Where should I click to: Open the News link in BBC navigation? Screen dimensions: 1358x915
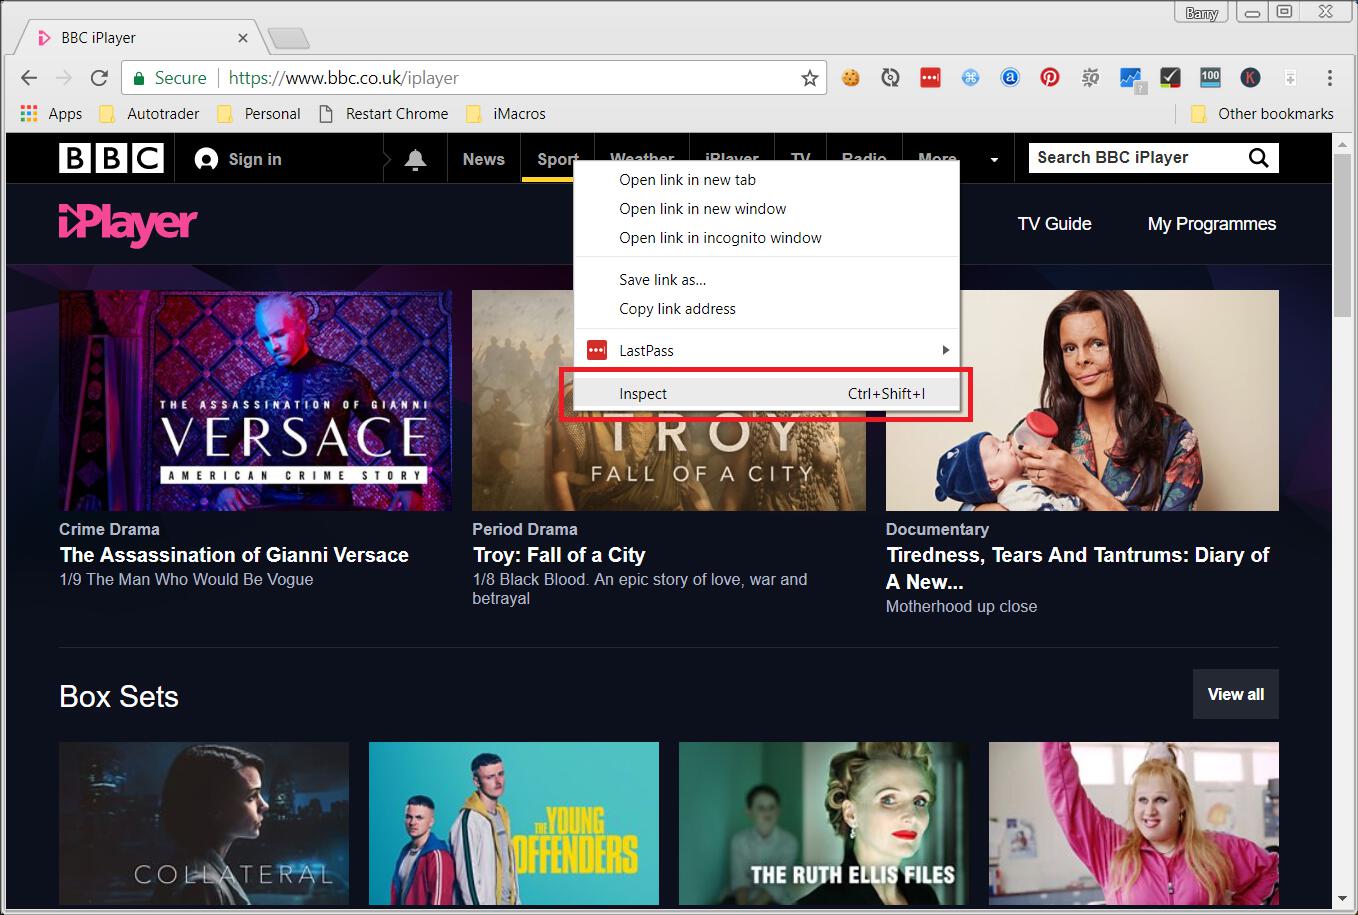click(484, 159)
